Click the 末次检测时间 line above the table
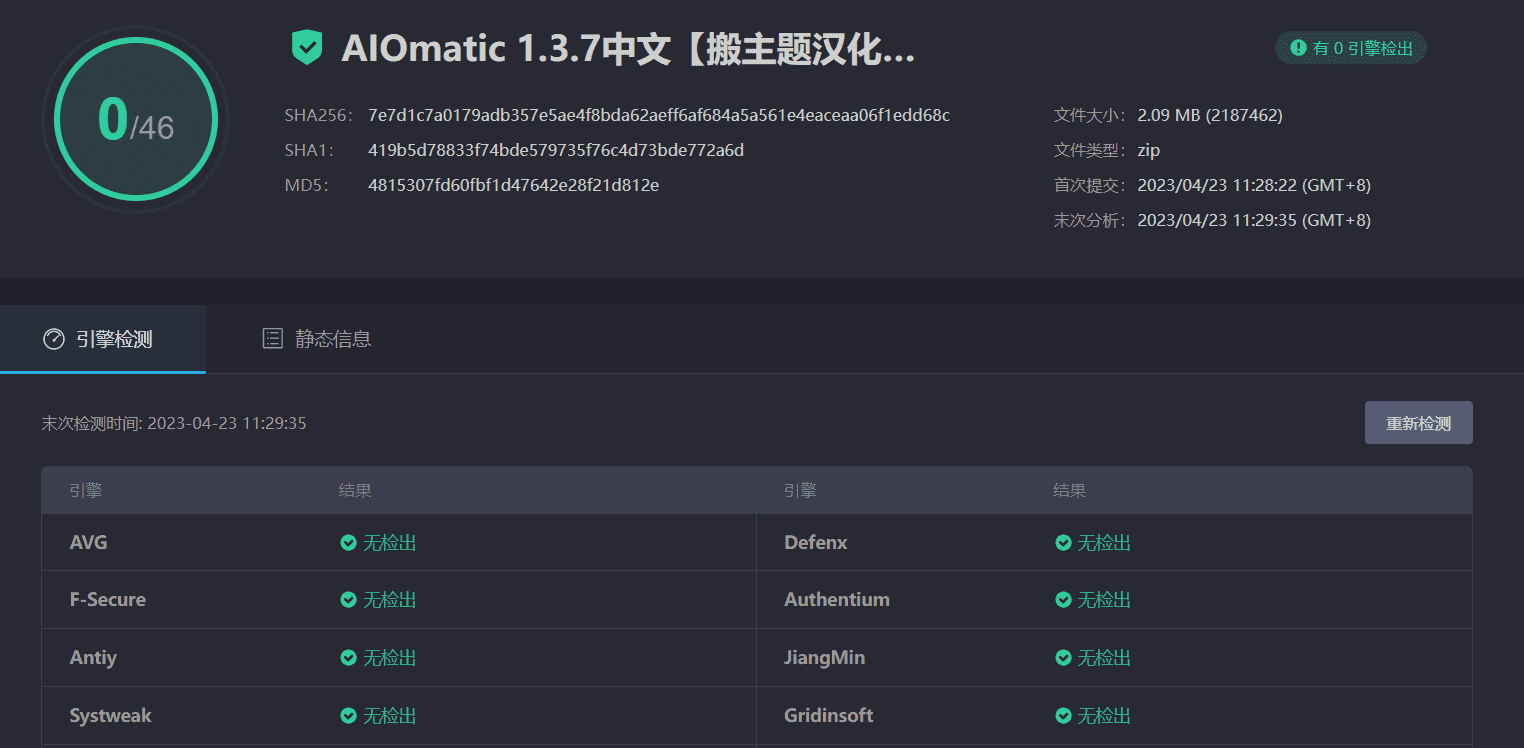The height and width of the screenshot is (748, 1524). coord(174,423)
